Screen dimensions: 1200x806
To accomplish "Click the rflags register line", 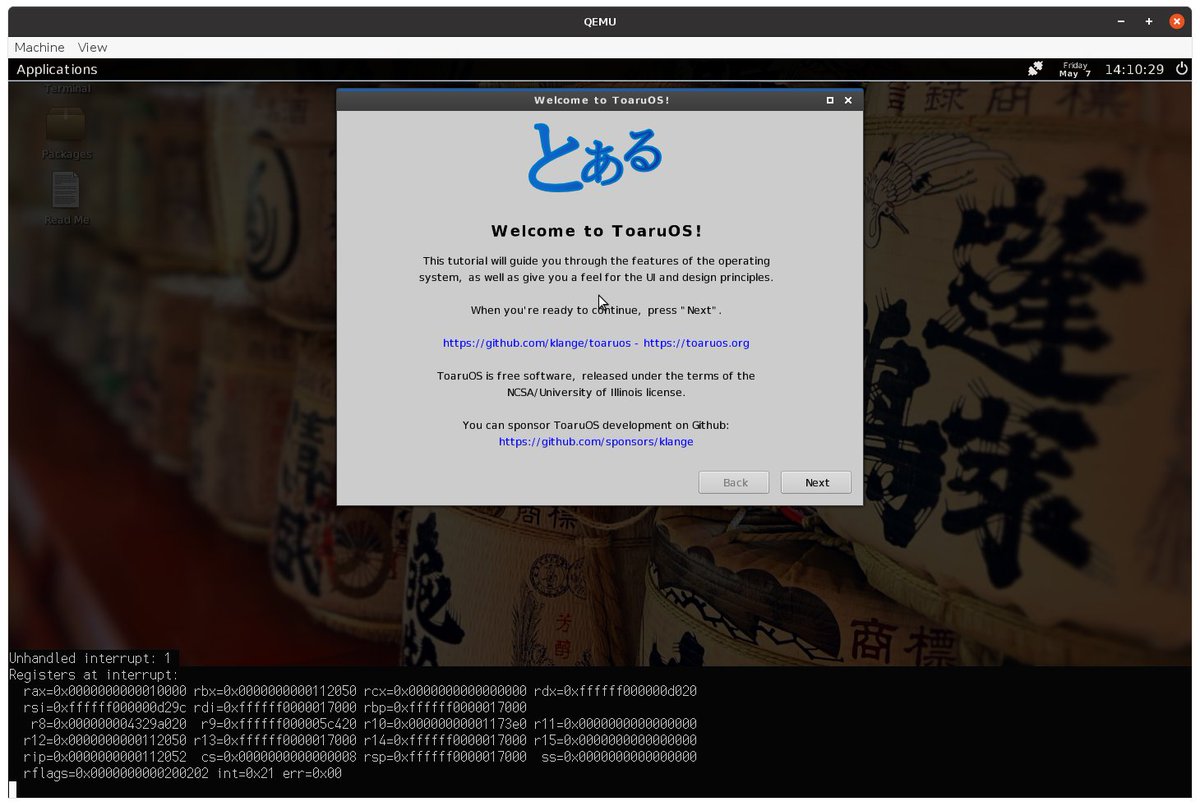I will (182, 773).
